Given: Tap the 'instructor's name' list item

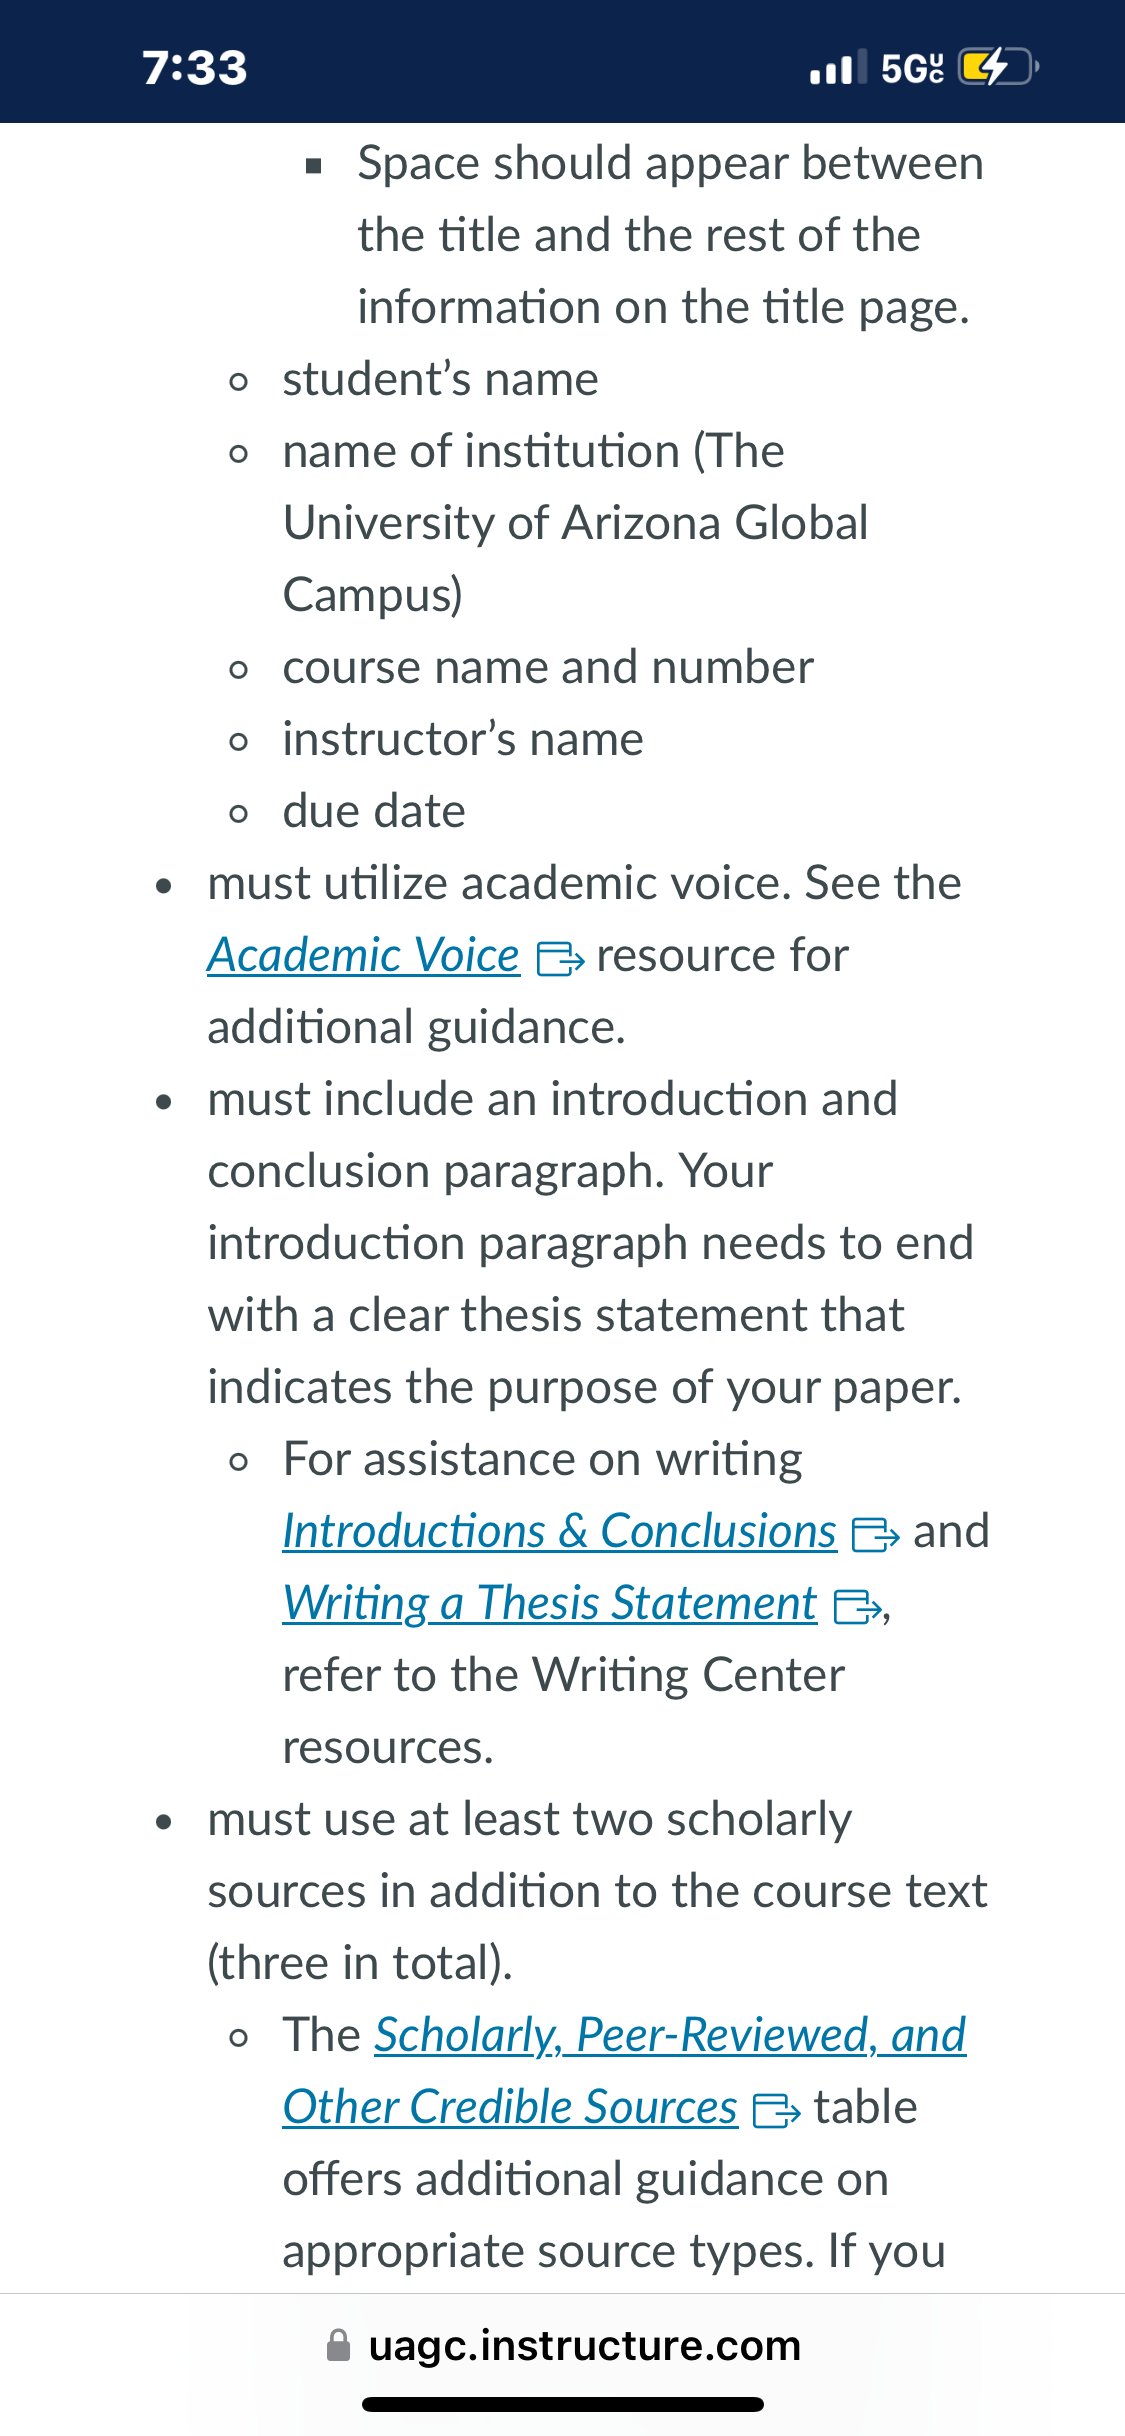Looking at the screenshot, I should coord(463,740).
